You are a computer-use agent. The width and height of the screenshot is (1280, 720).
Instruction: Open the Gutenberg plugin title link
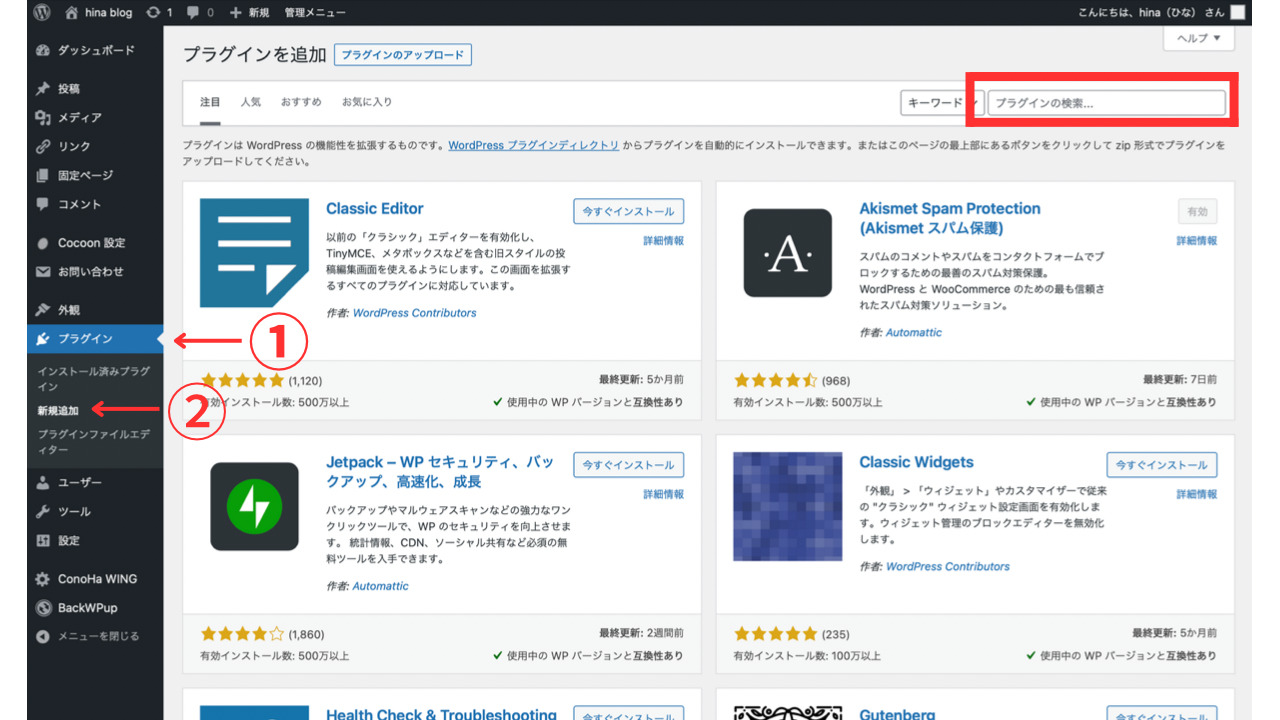(x=897, y=714)
